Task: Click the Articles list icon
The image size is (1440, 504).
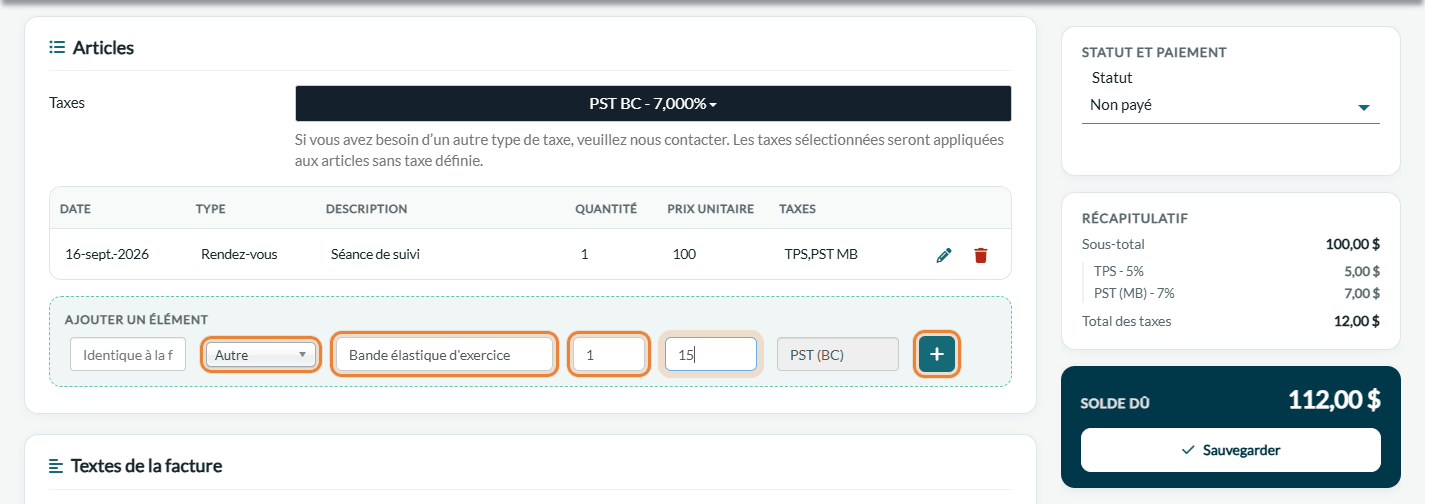Action: pyautogui.click(x=57, y=47)
